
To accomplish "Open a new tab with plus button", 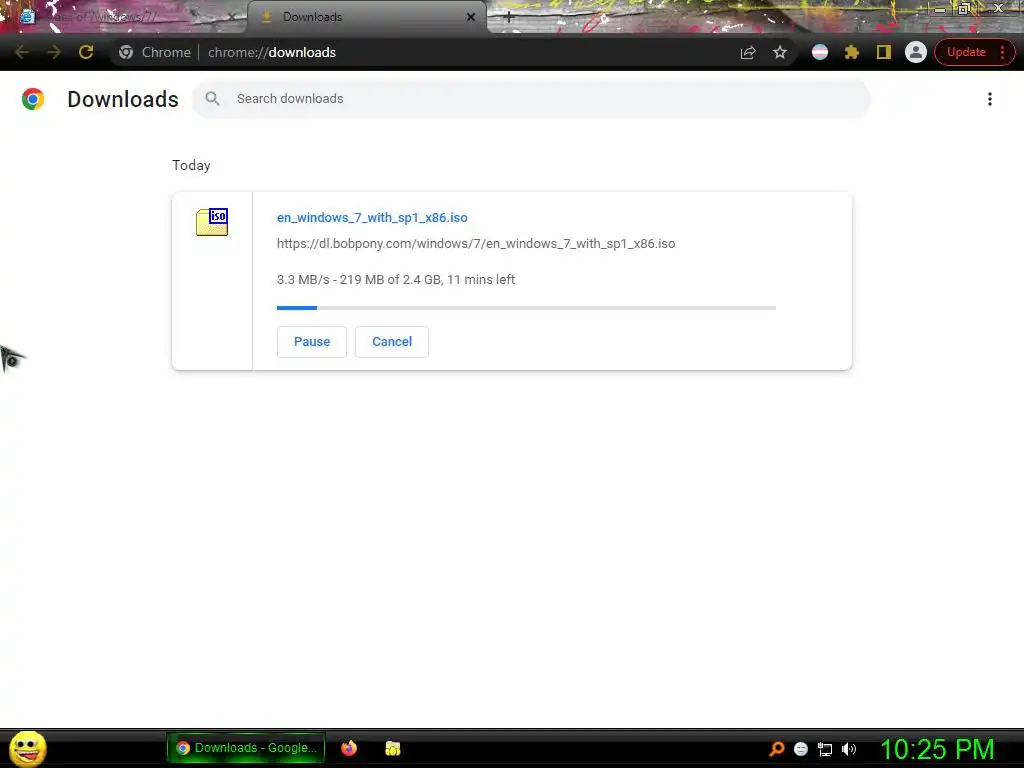I will [x=509, y=18].
